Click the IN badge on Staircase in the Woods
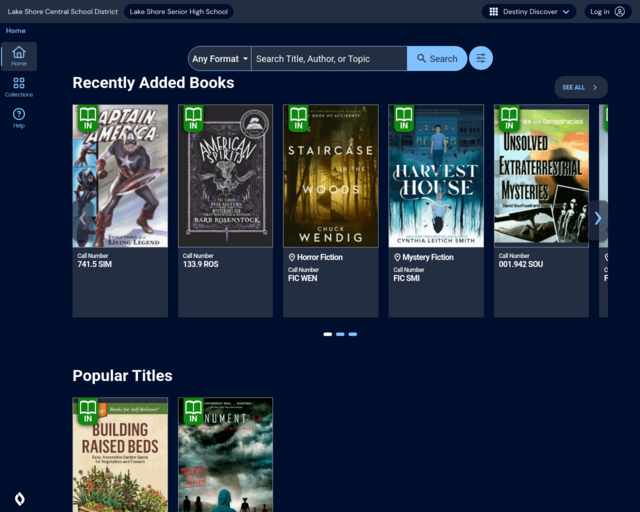This screenshot has width=640, height=512. 299,118
